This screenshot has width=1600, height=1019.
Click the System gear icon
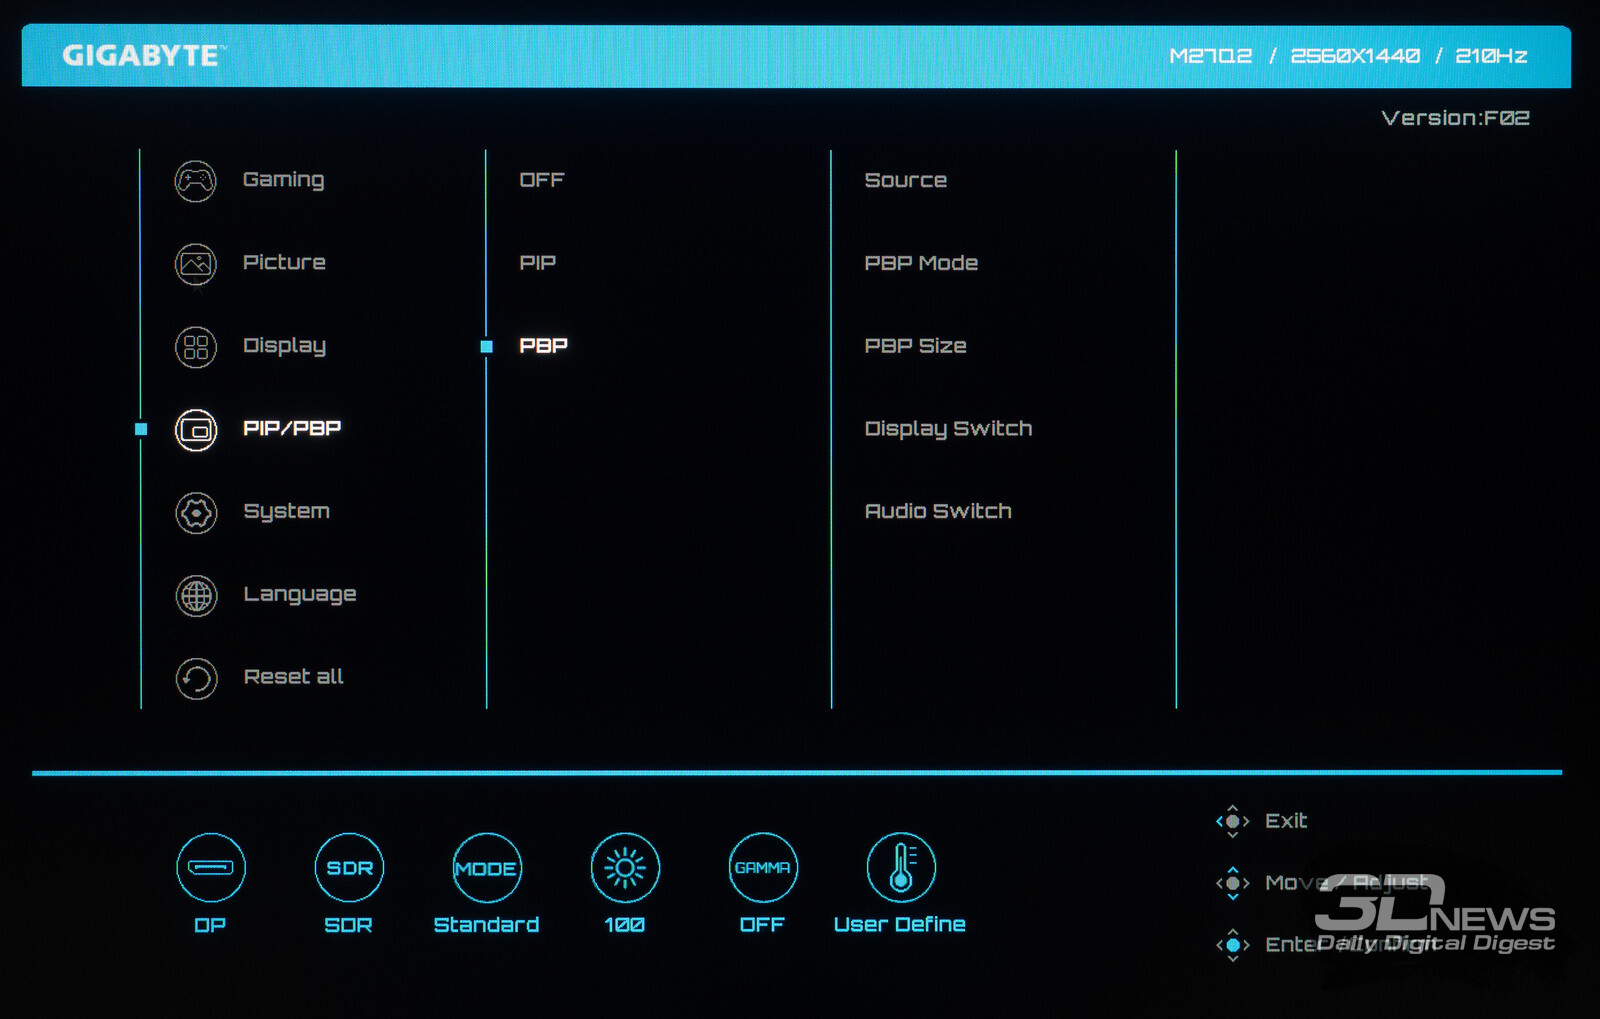click(196, 513)
